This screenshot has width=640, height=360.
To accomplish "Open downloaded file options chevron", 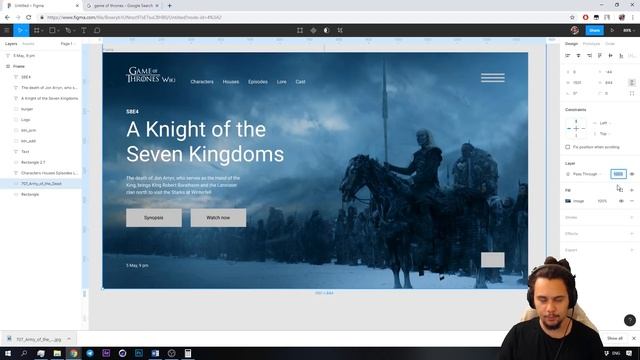I will click(69, 339).
